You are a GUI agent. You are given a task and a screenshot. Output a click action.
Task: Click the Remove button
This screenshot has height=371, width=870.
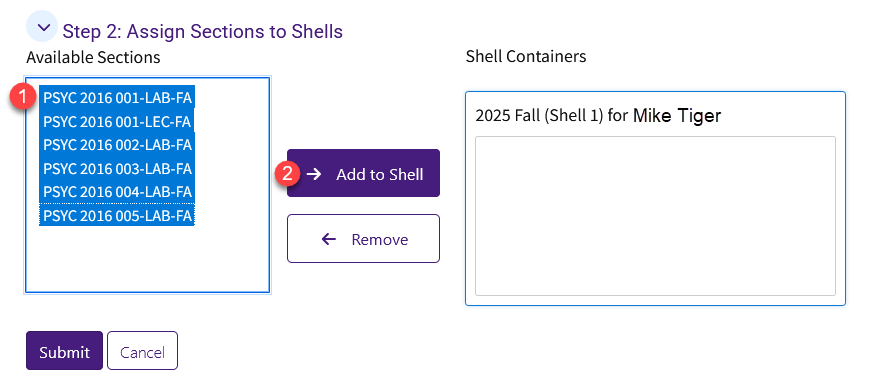pyautogui.click(x=363, y=238)
